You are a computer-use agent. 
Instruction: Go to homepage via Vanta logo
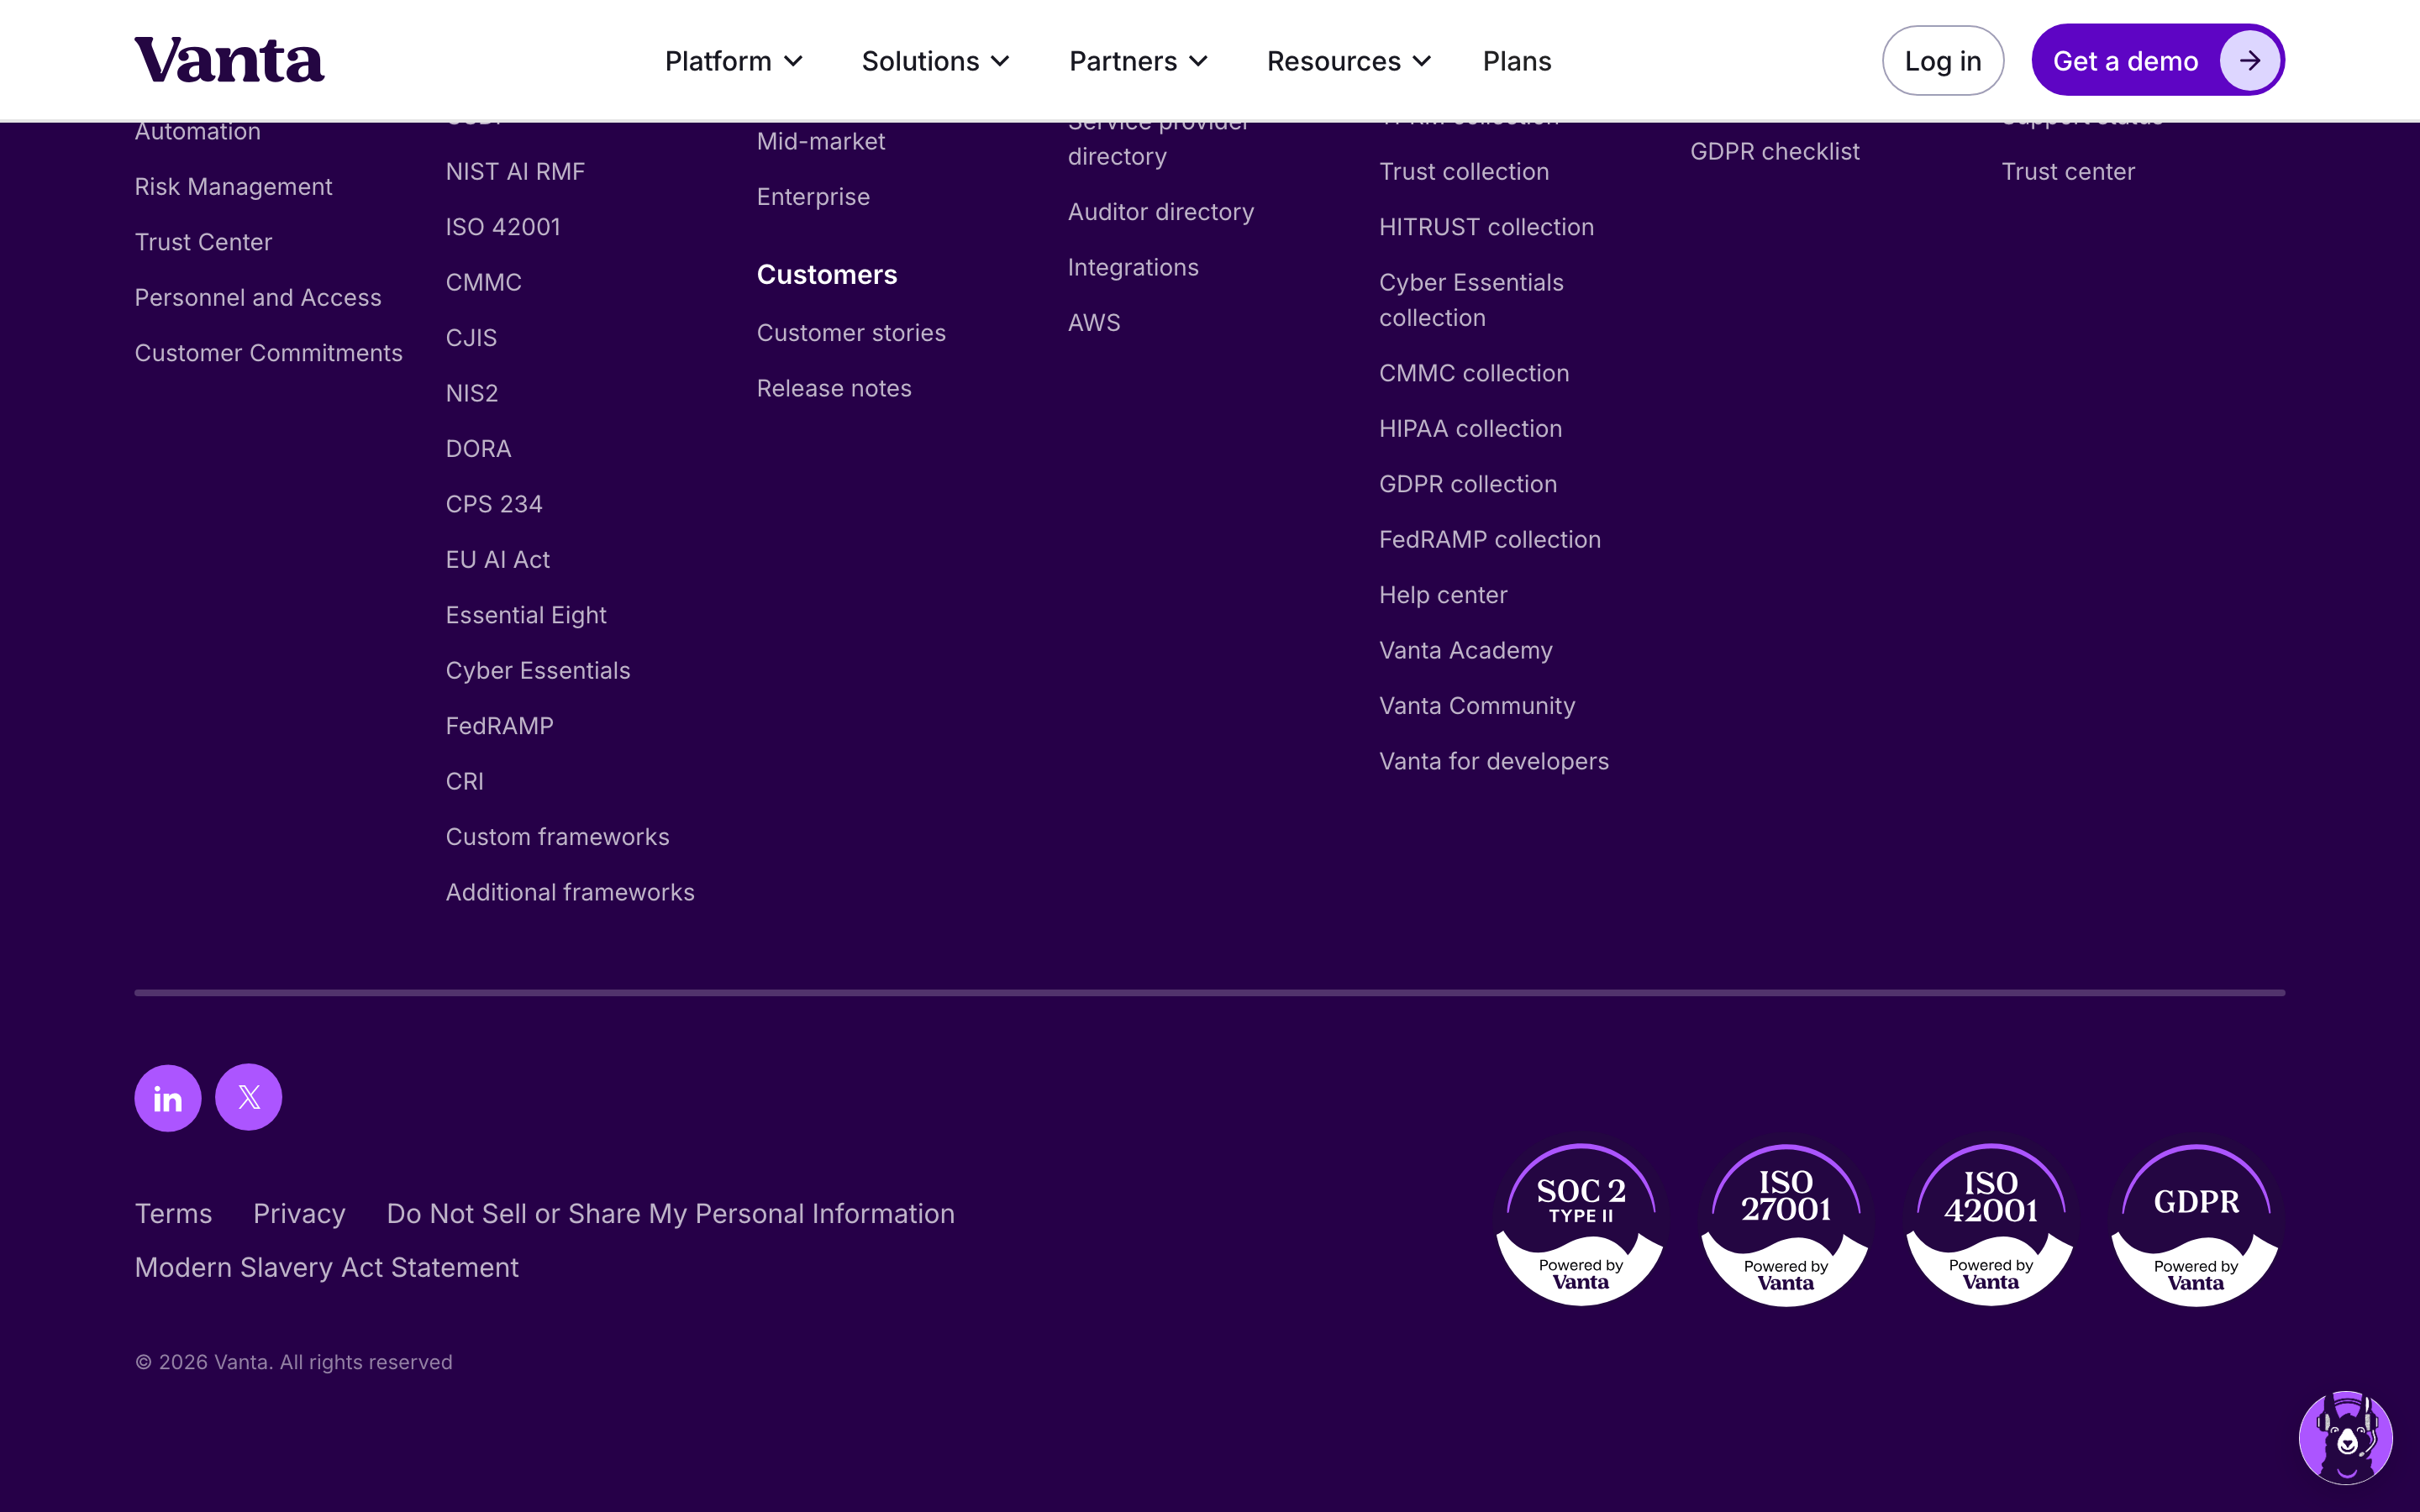229,60
